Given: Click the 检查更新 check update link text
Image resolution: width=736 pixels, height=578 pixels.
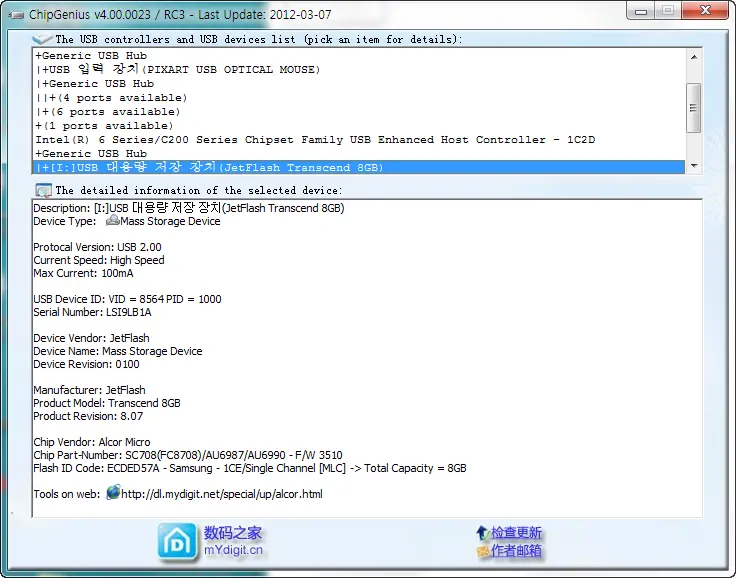Looking at the screenshot, I should coord(516,533).
